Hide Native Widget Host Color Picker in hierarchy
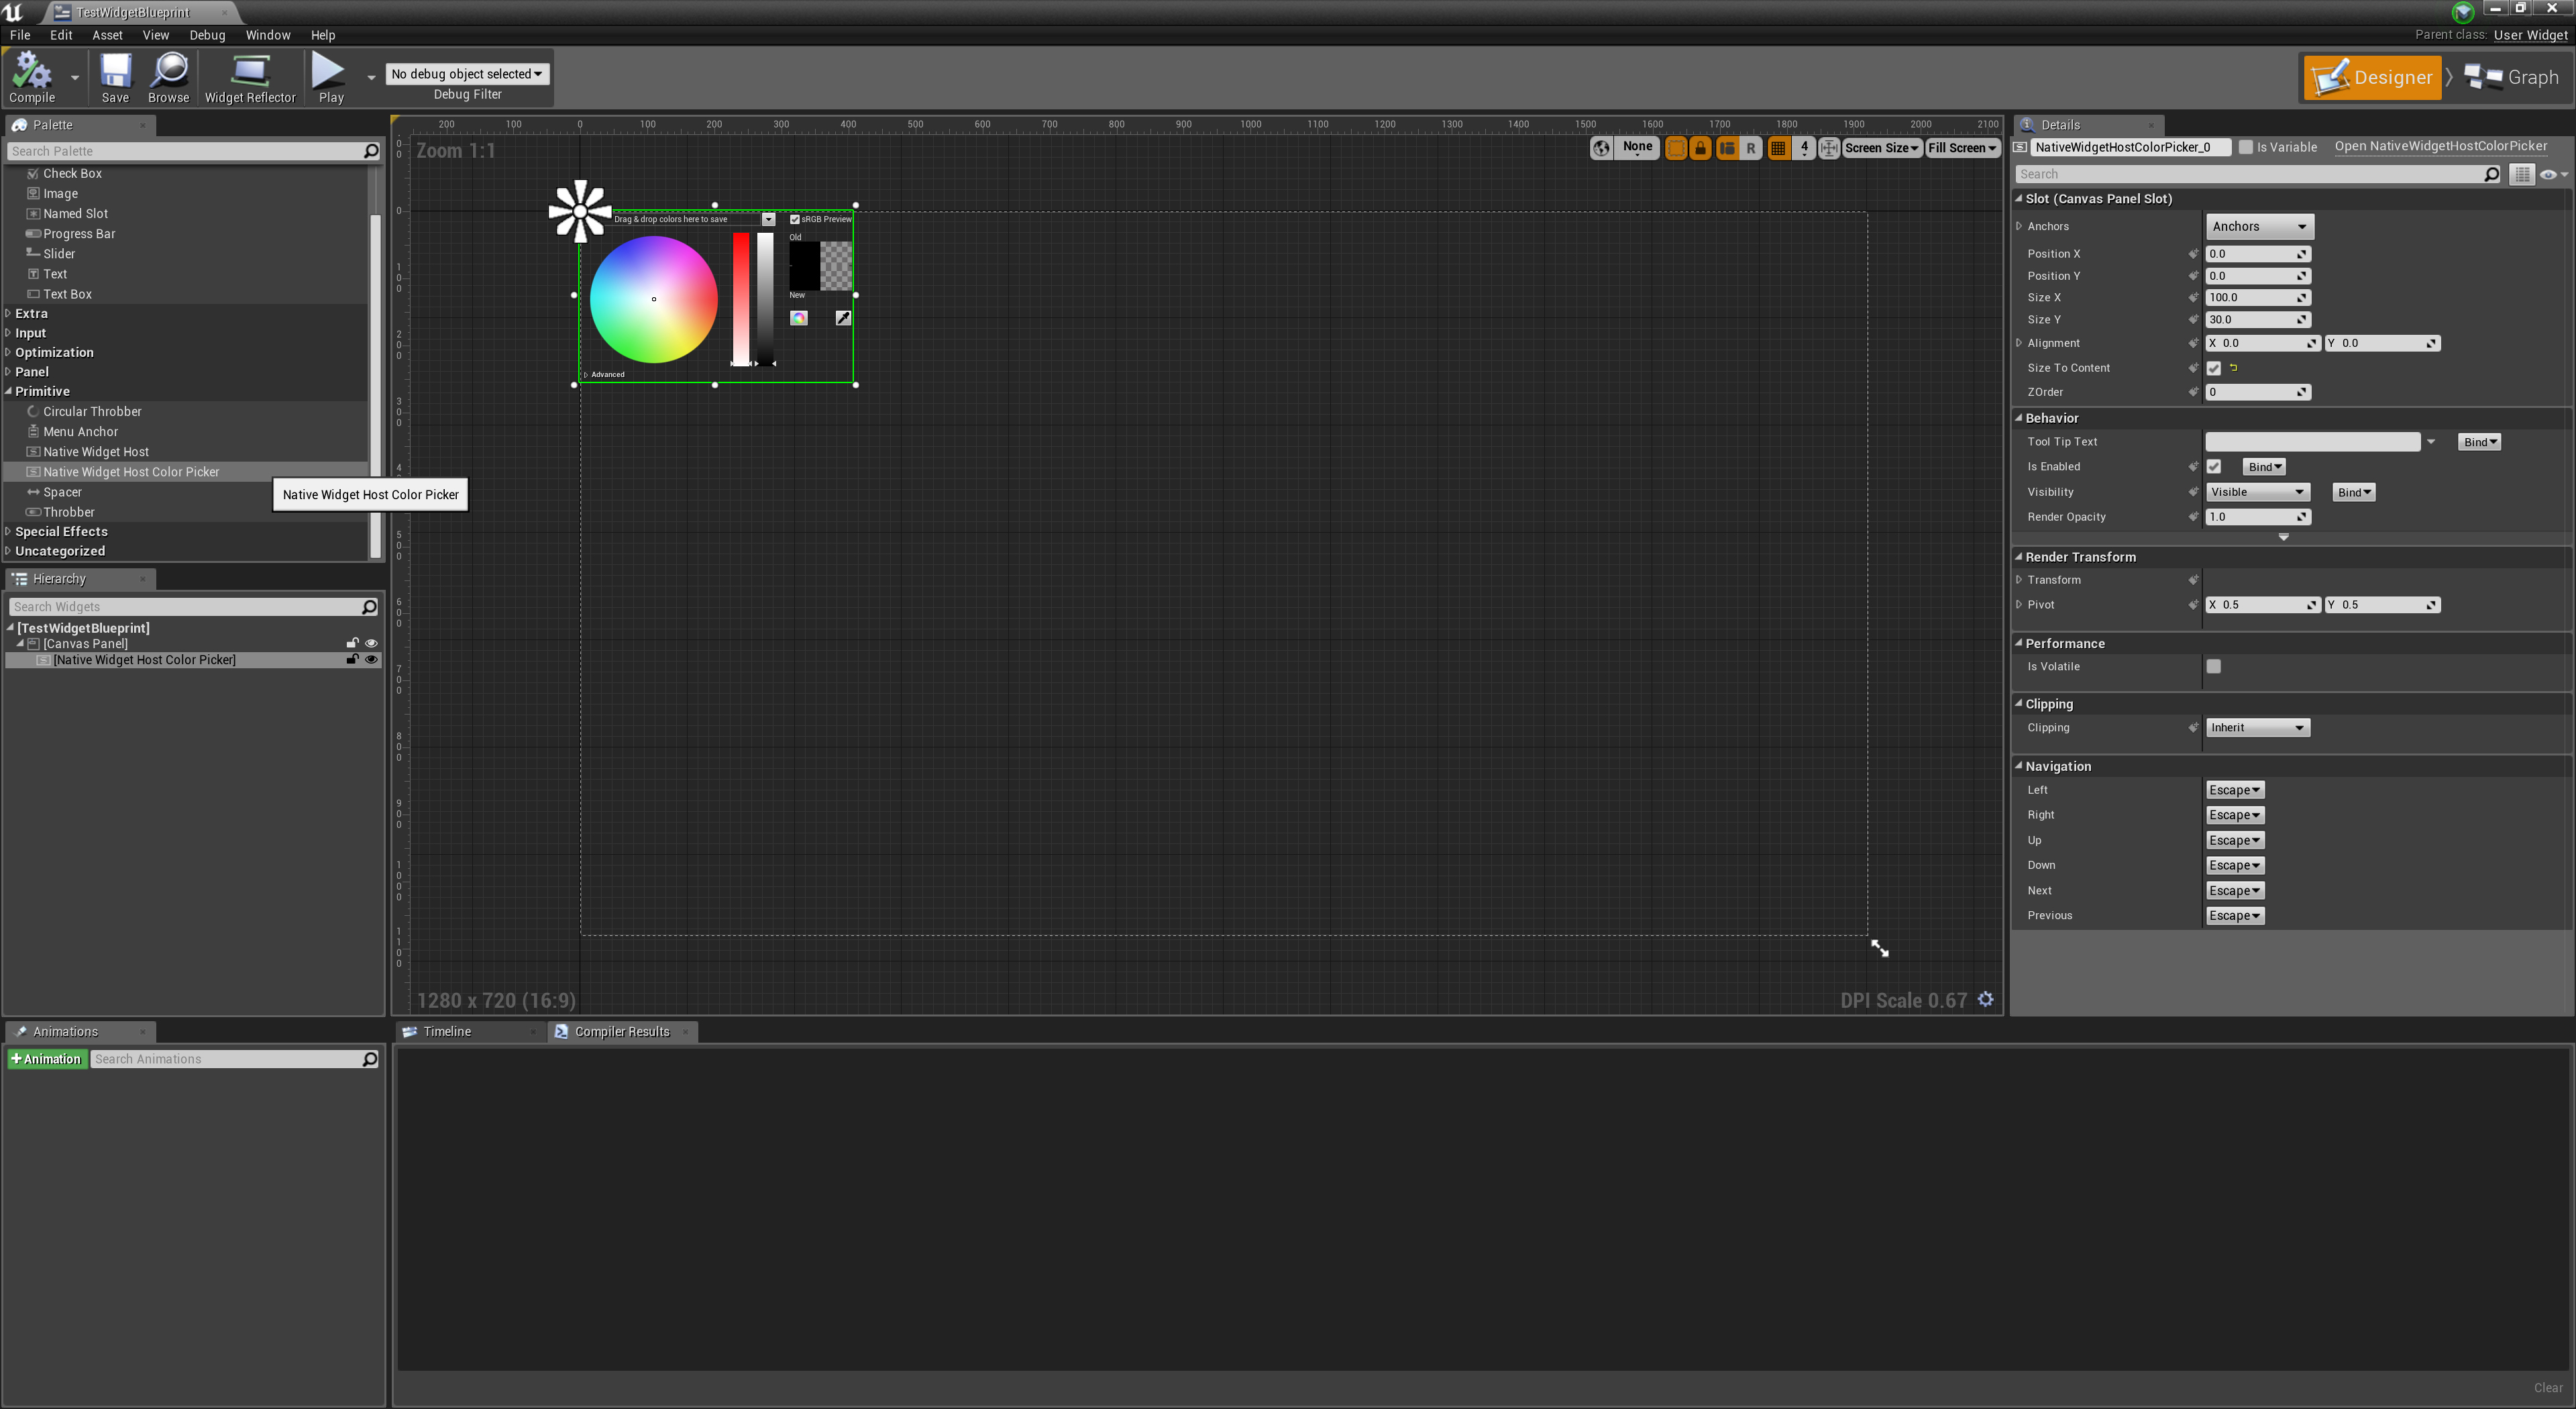 pos(371,660)
